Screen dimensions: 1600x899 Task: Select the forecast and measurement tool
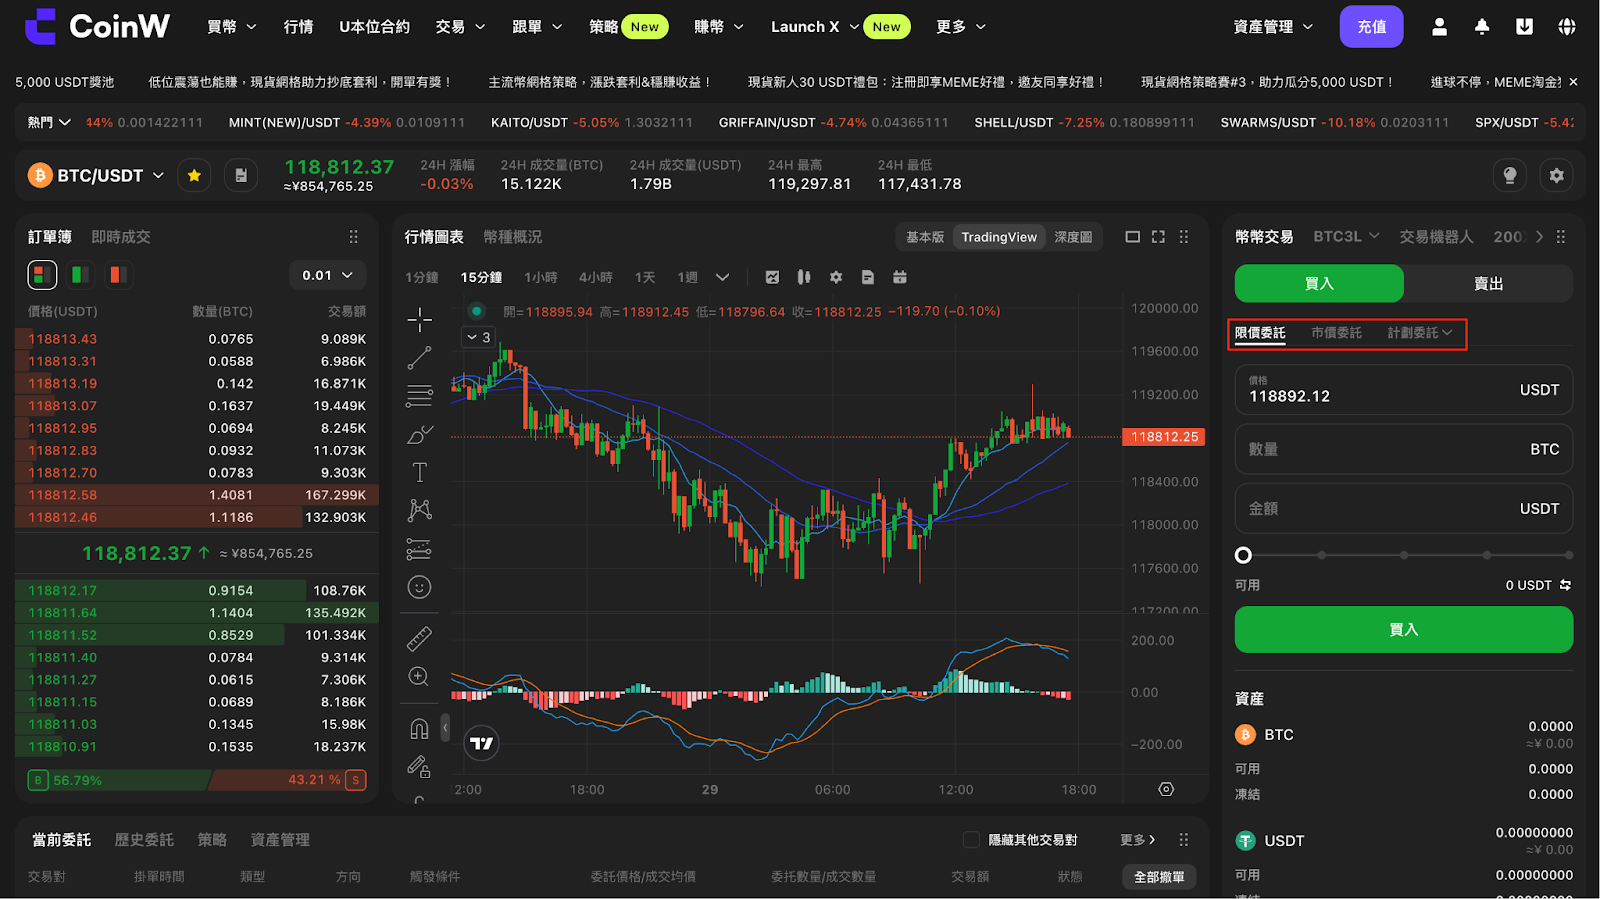tap(420, 549)
